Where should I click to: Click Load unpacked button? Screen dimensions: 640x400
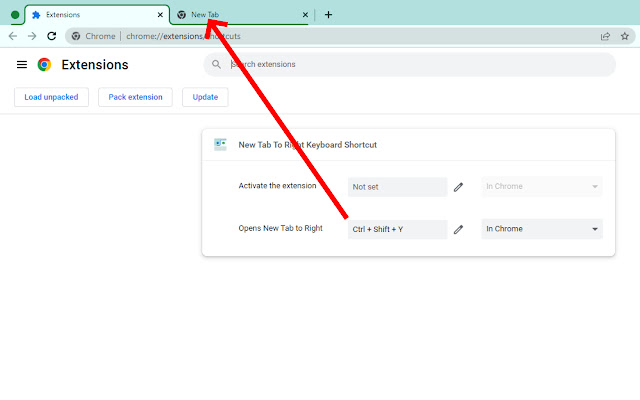pos(51,97)
